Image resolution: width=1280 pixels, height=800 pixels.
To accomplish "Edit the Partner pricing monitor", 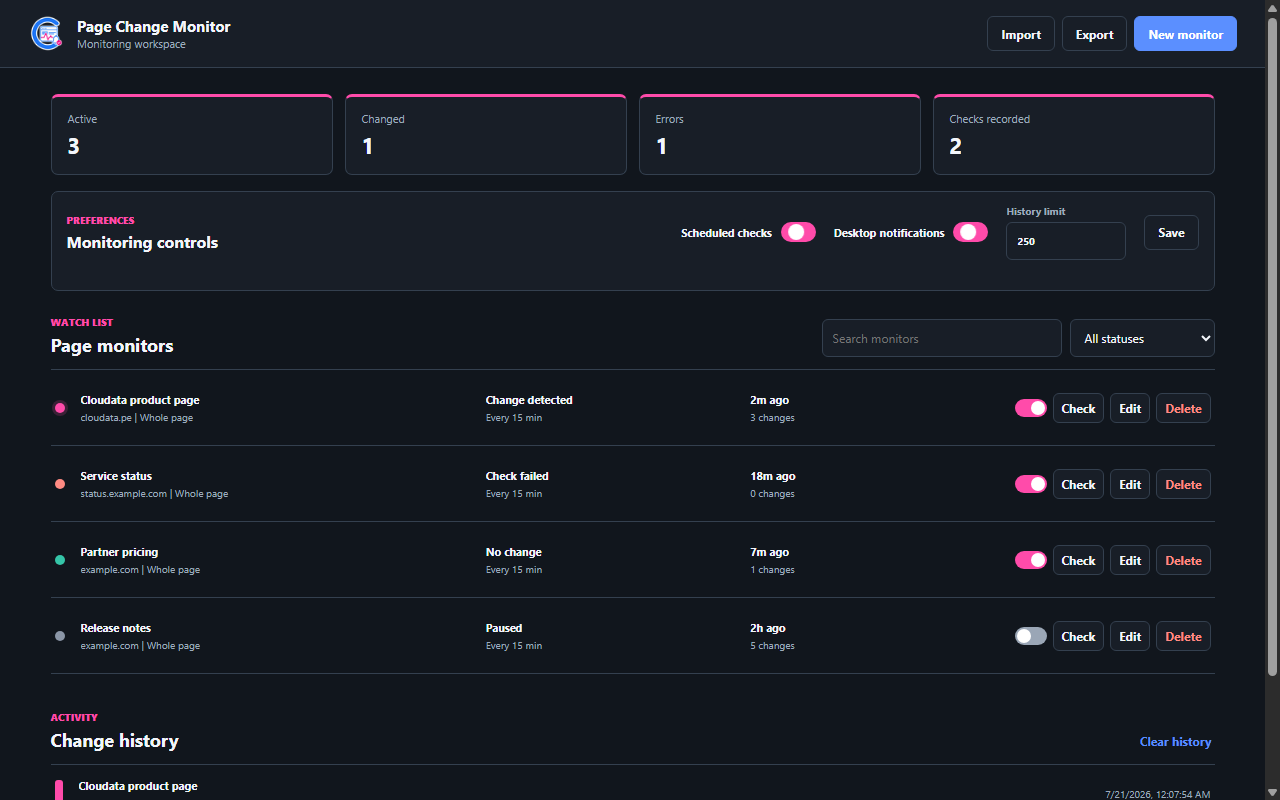I will (x=1130, y=560).
